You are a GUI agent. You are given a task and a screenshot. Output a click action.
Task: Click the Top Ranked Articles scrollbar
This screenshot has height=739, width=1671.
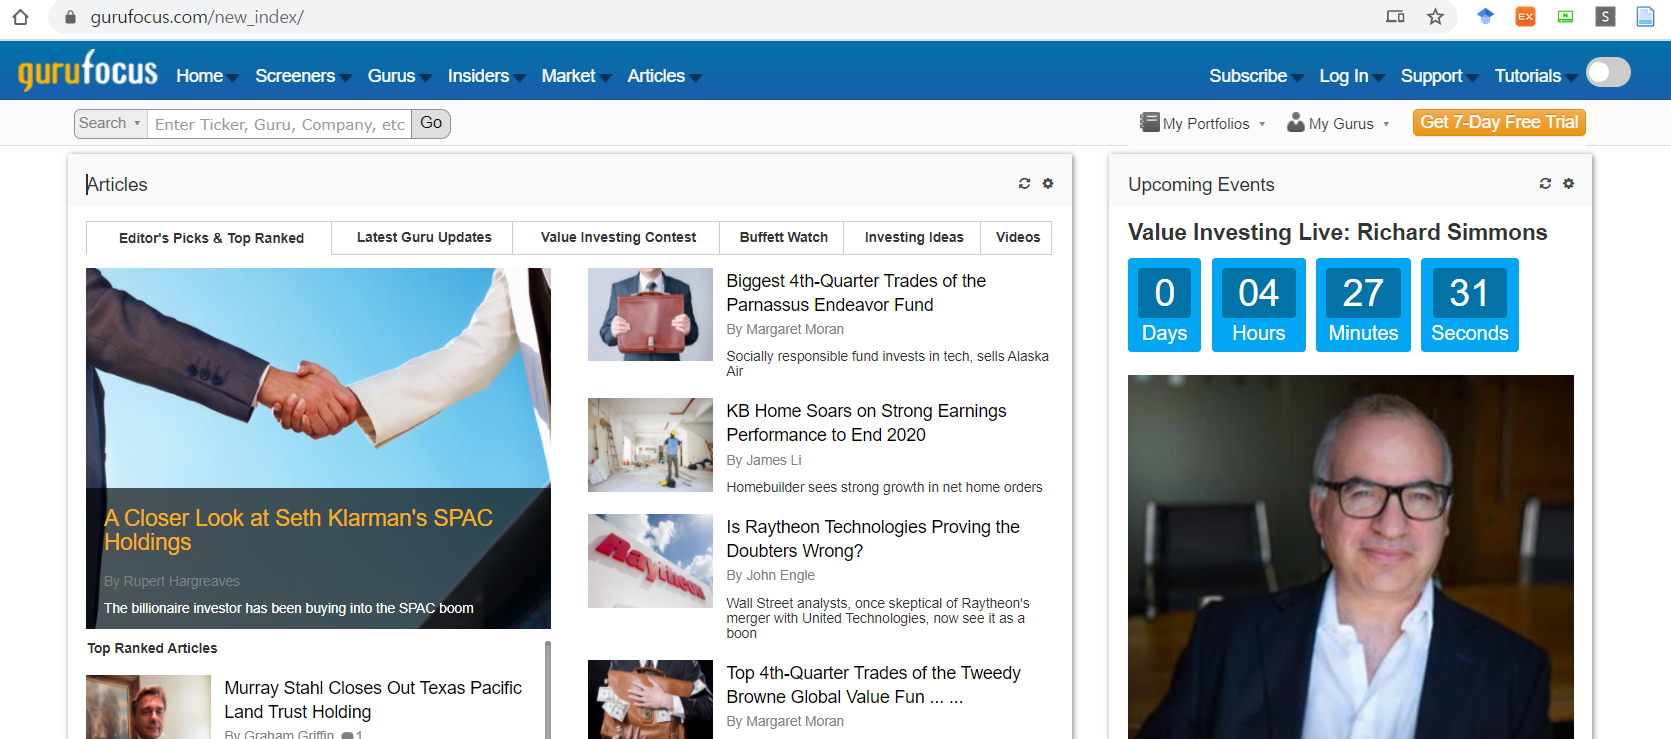[548, 690]
